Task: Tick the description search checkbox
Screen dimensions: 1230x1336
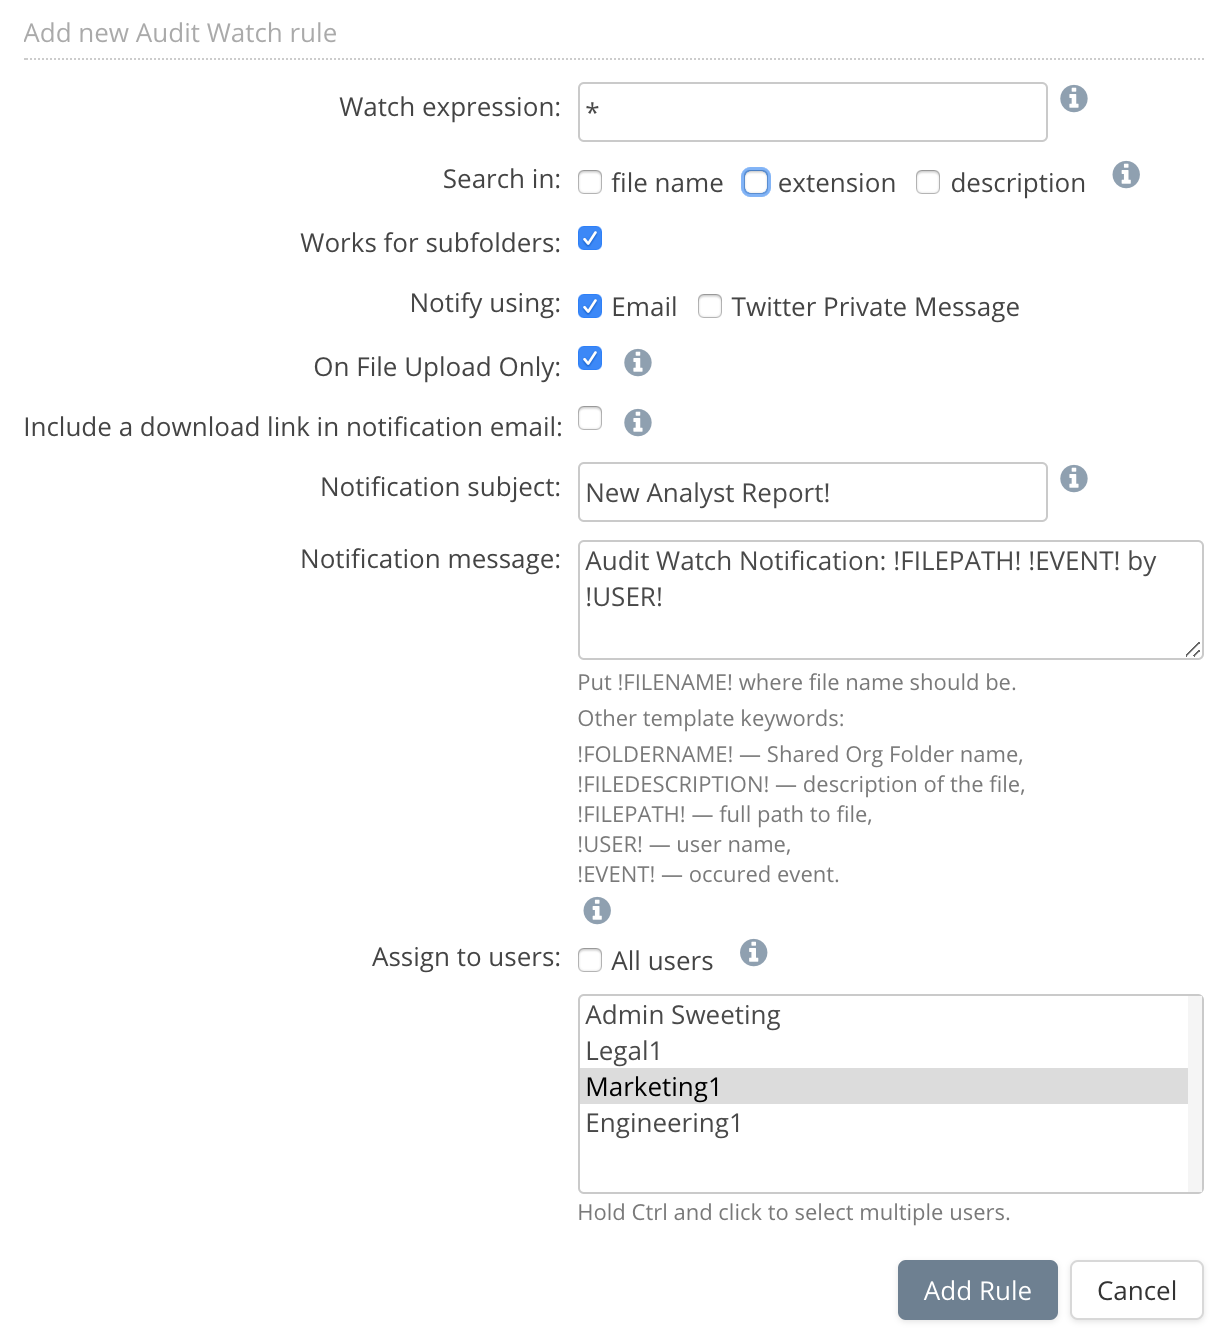Action: 928,182
